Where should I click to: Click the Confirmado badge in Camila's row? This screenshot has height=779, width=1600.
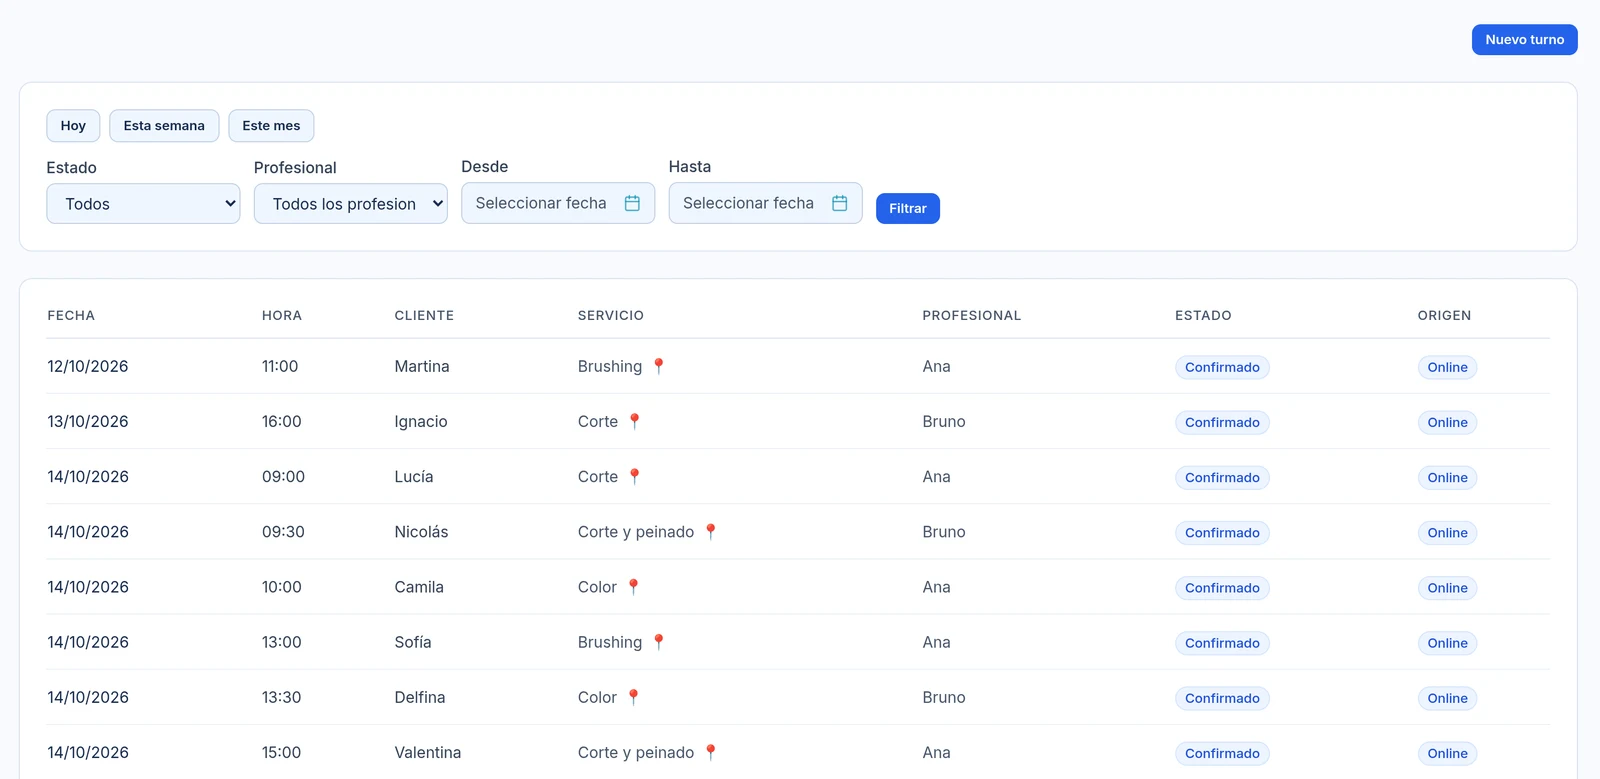[1222, 588]
